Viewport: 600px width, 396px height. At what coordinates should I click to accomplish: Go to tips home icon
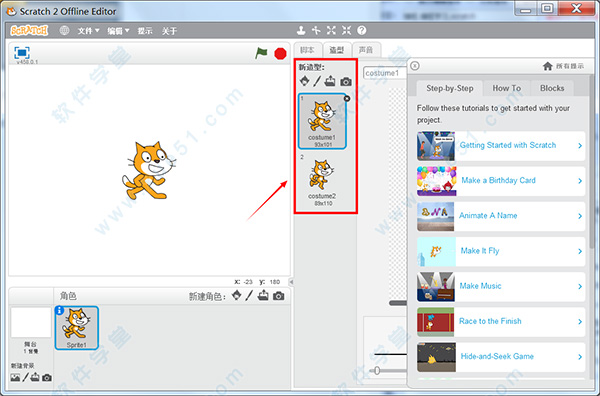point(548,66)
